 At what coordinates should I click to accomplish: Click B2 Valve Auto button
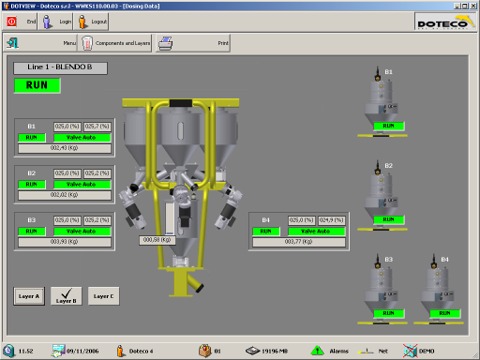(82, 184)
